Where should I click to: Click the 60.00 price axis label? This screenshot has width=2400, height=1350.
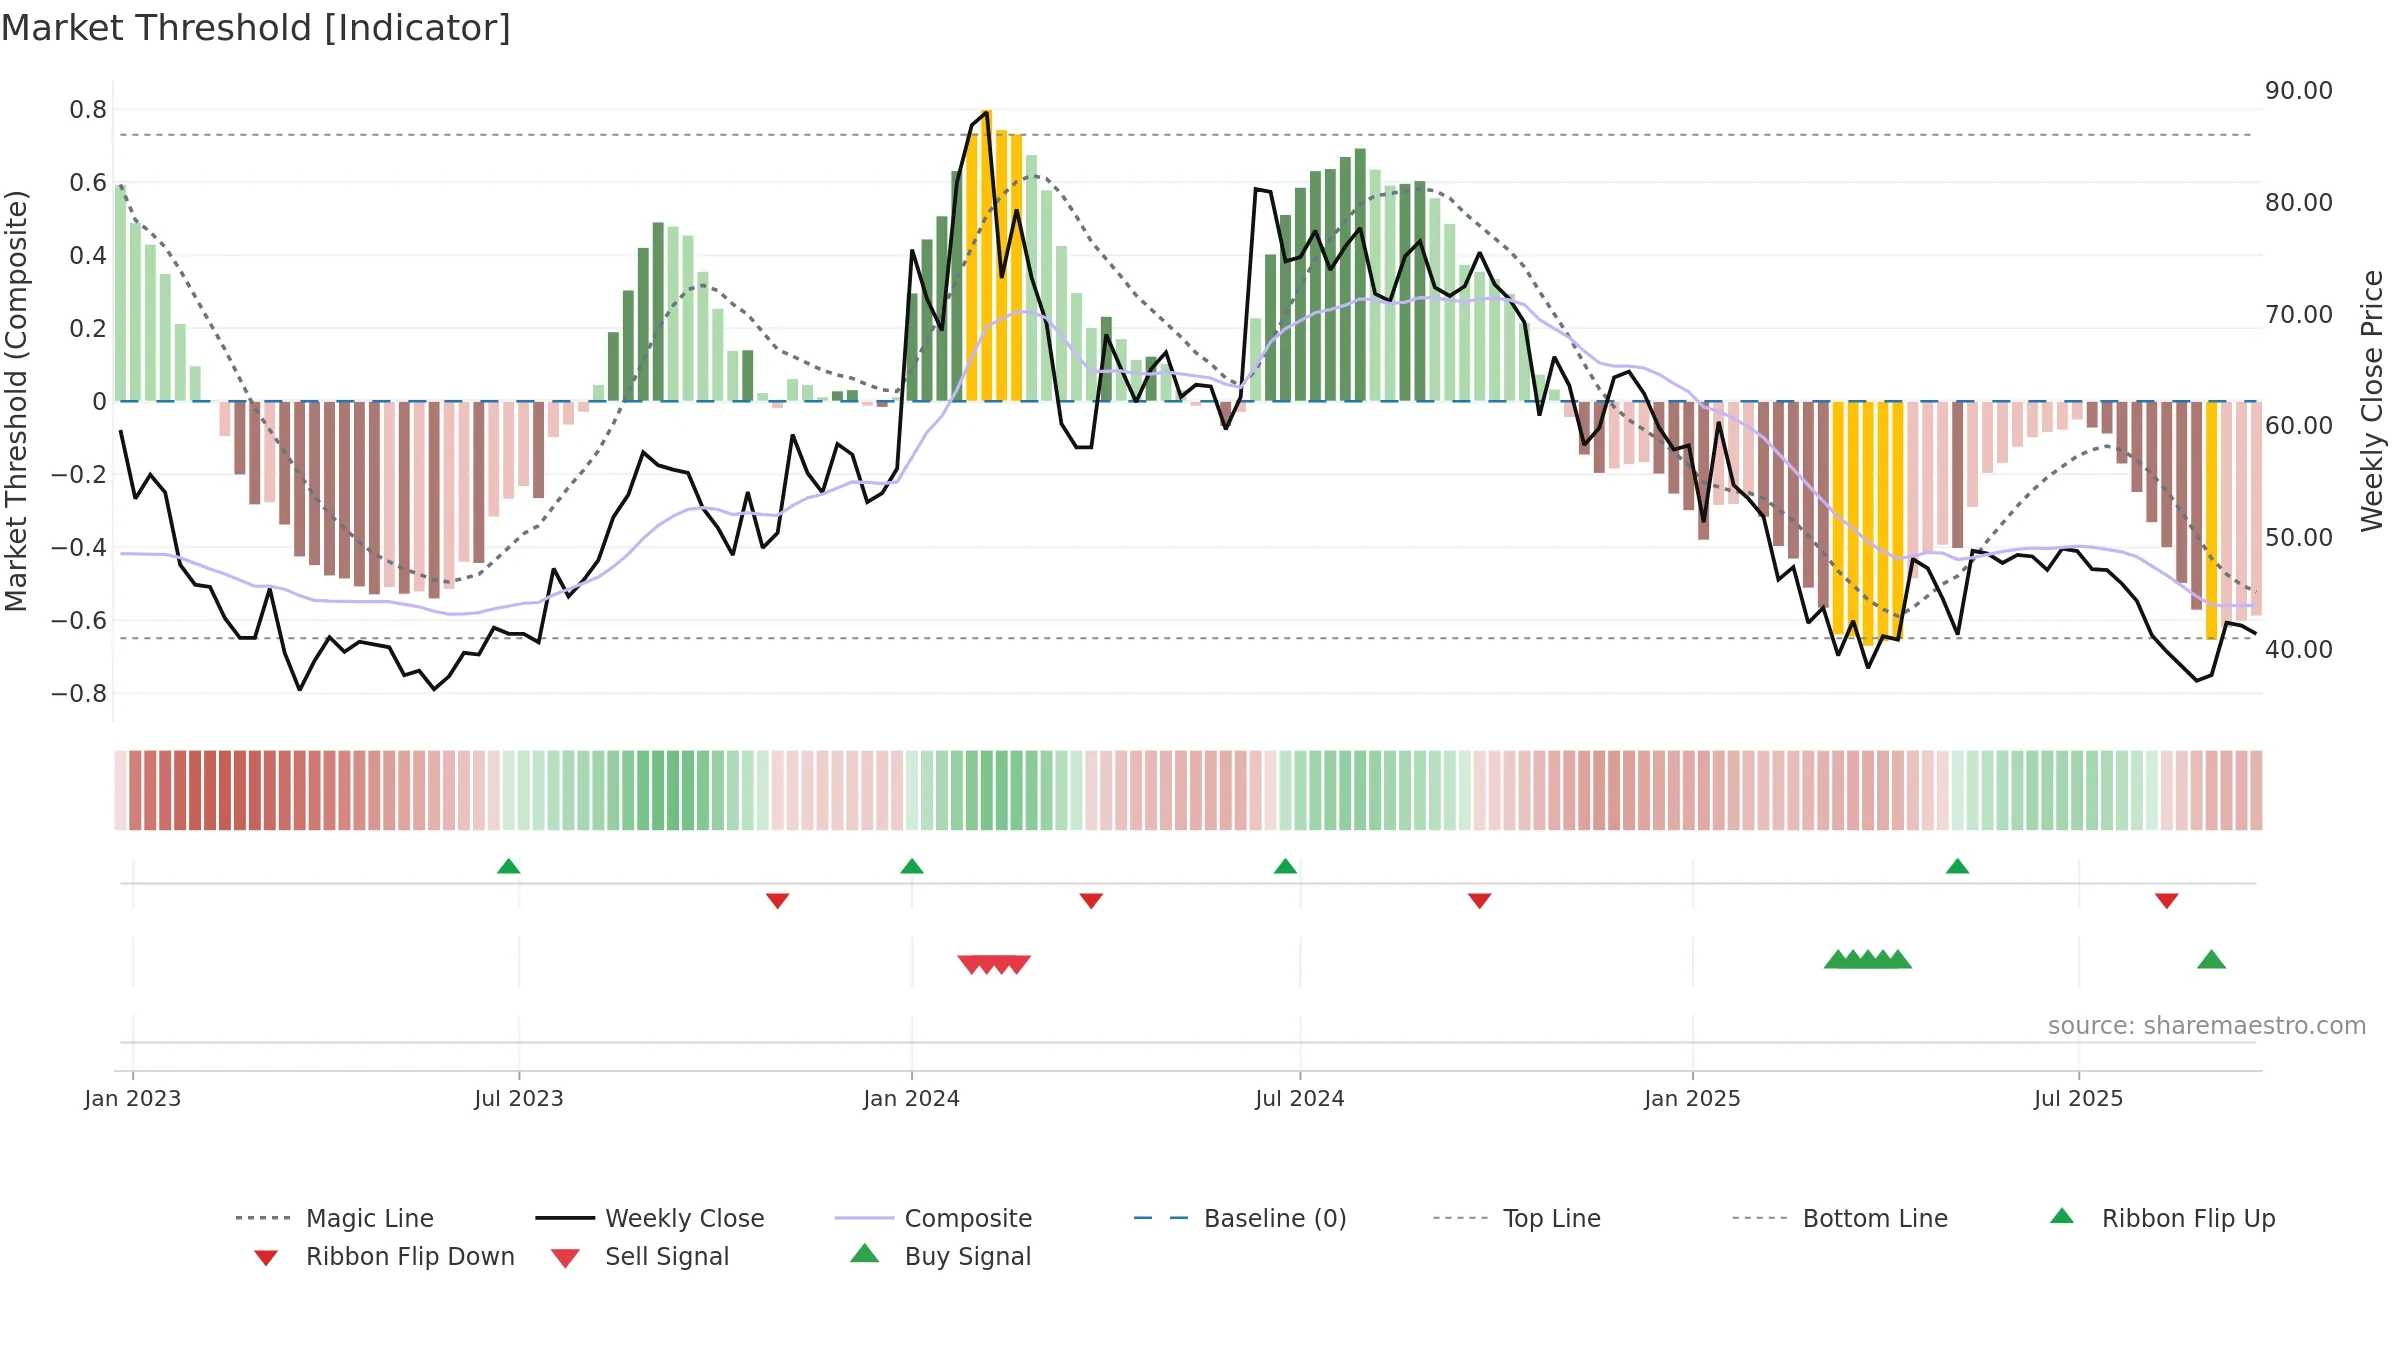[2299, 426]
